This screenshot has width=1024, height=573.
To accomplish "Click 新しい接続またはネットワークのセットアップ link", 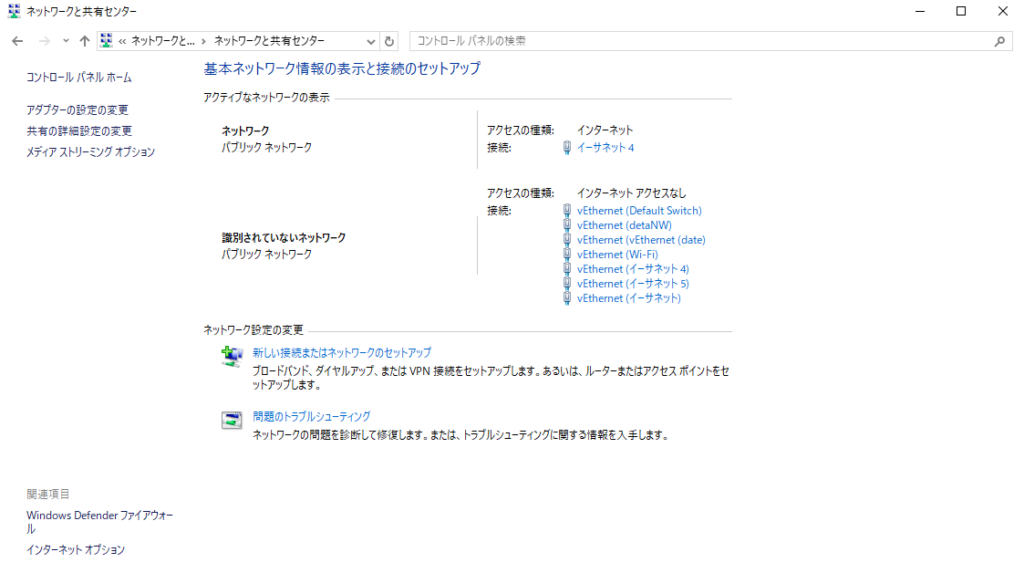I will (x=341, y=353).
